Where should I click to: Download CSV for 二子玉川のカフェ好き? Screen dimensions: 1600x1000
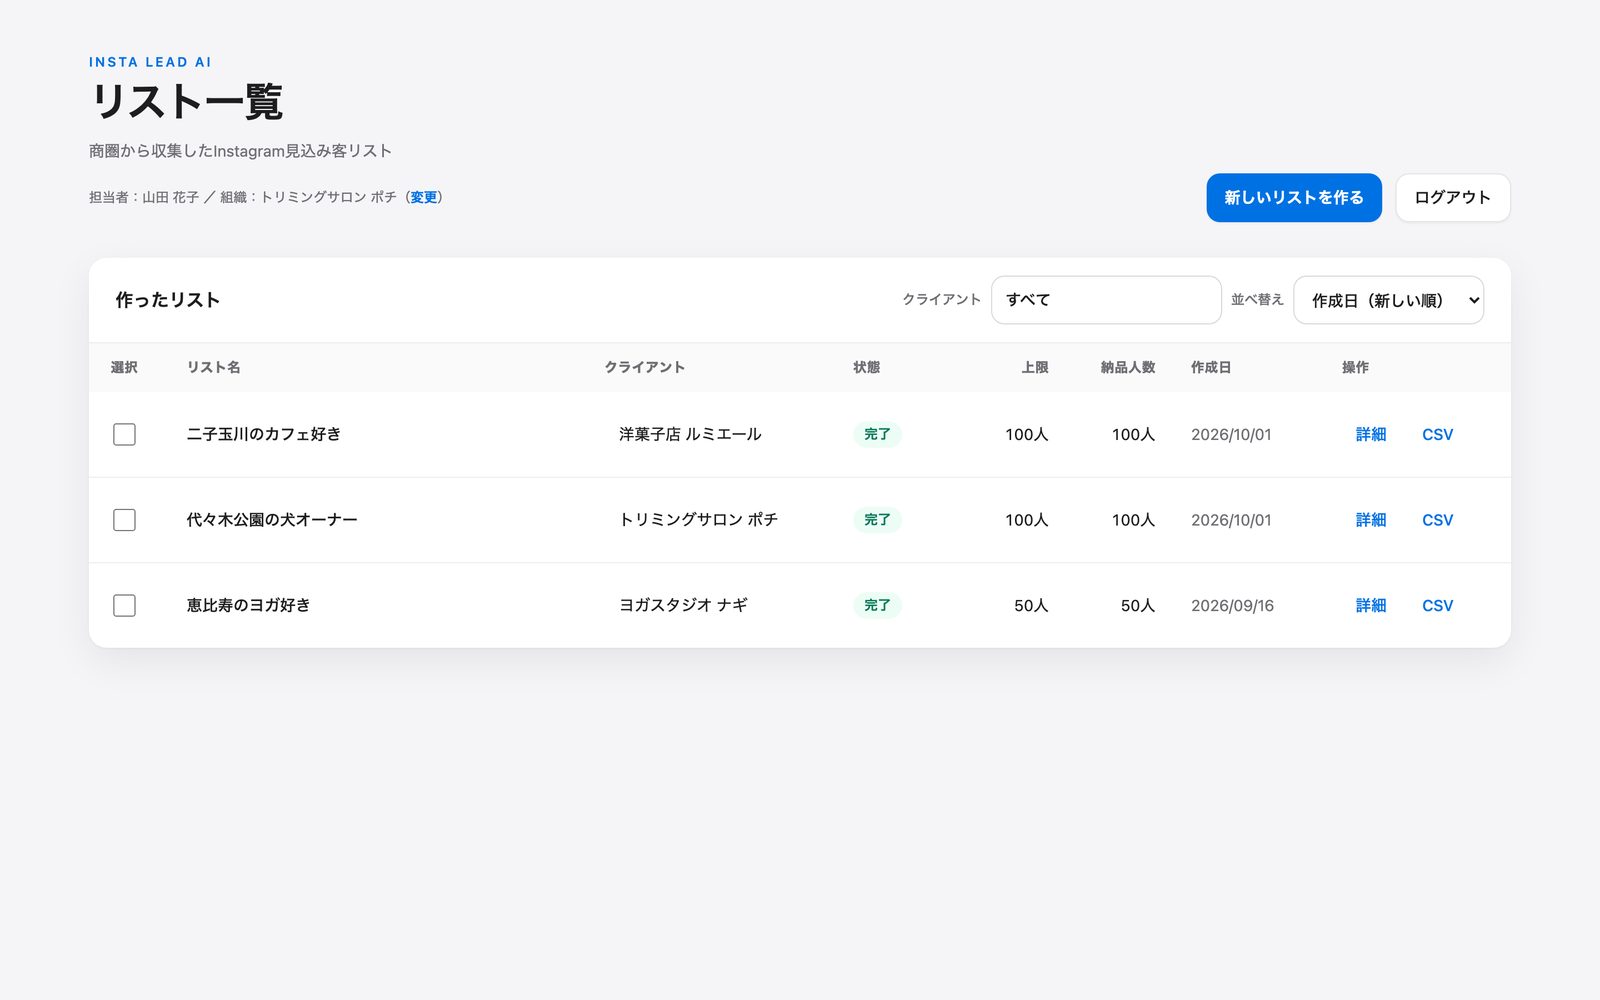tap(1437, 434)
